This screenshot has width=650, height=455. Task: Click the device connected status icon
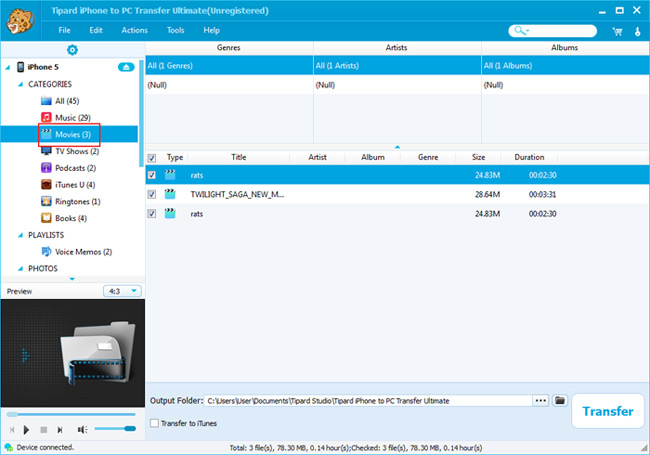click(8, 447)
